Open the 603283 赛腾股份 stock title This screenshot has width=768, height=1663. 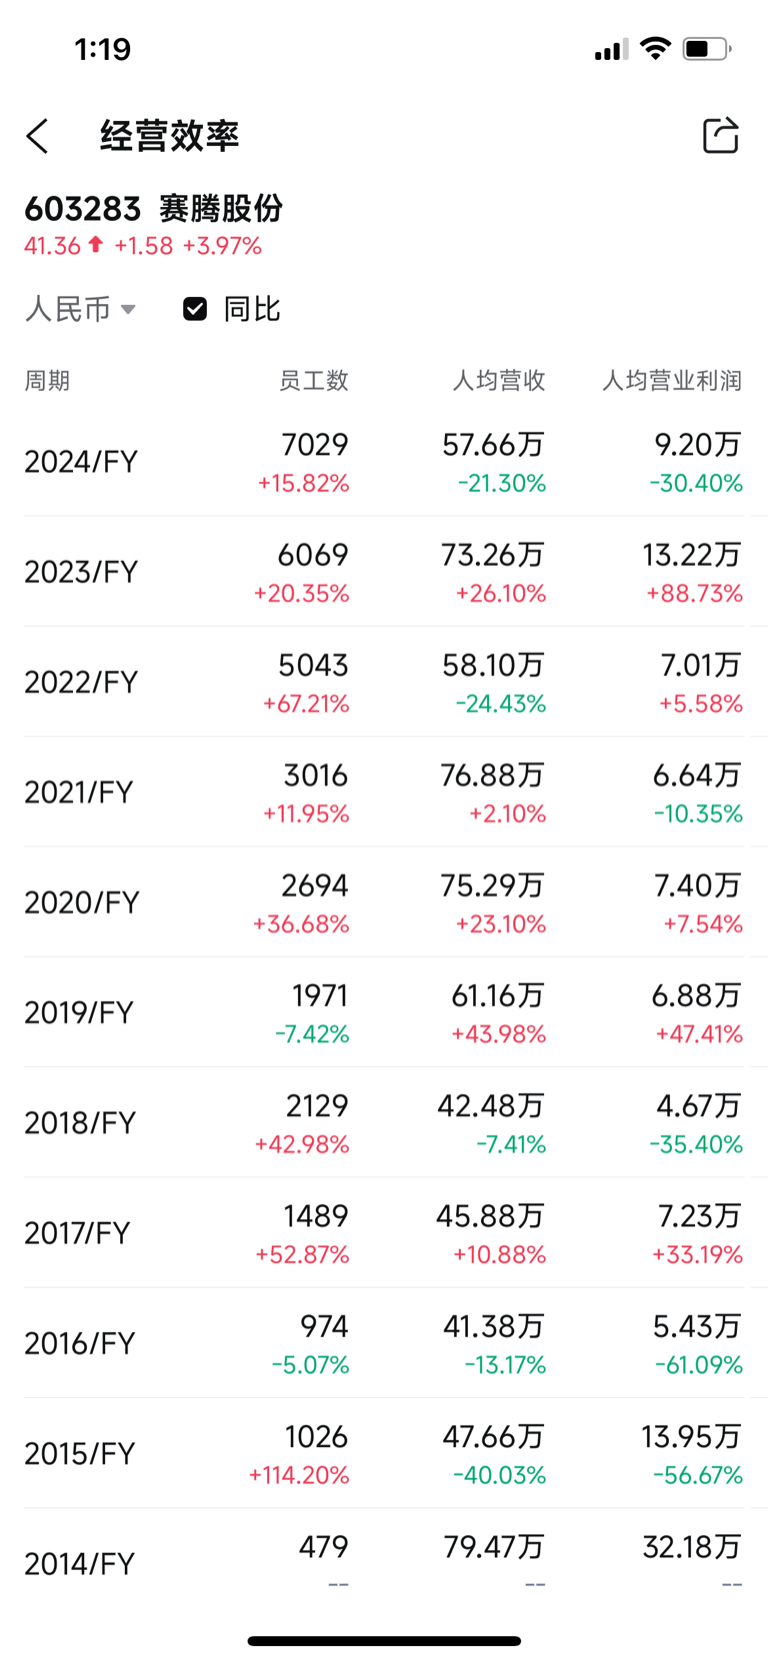pyautogui.click(x=154, y=208)
